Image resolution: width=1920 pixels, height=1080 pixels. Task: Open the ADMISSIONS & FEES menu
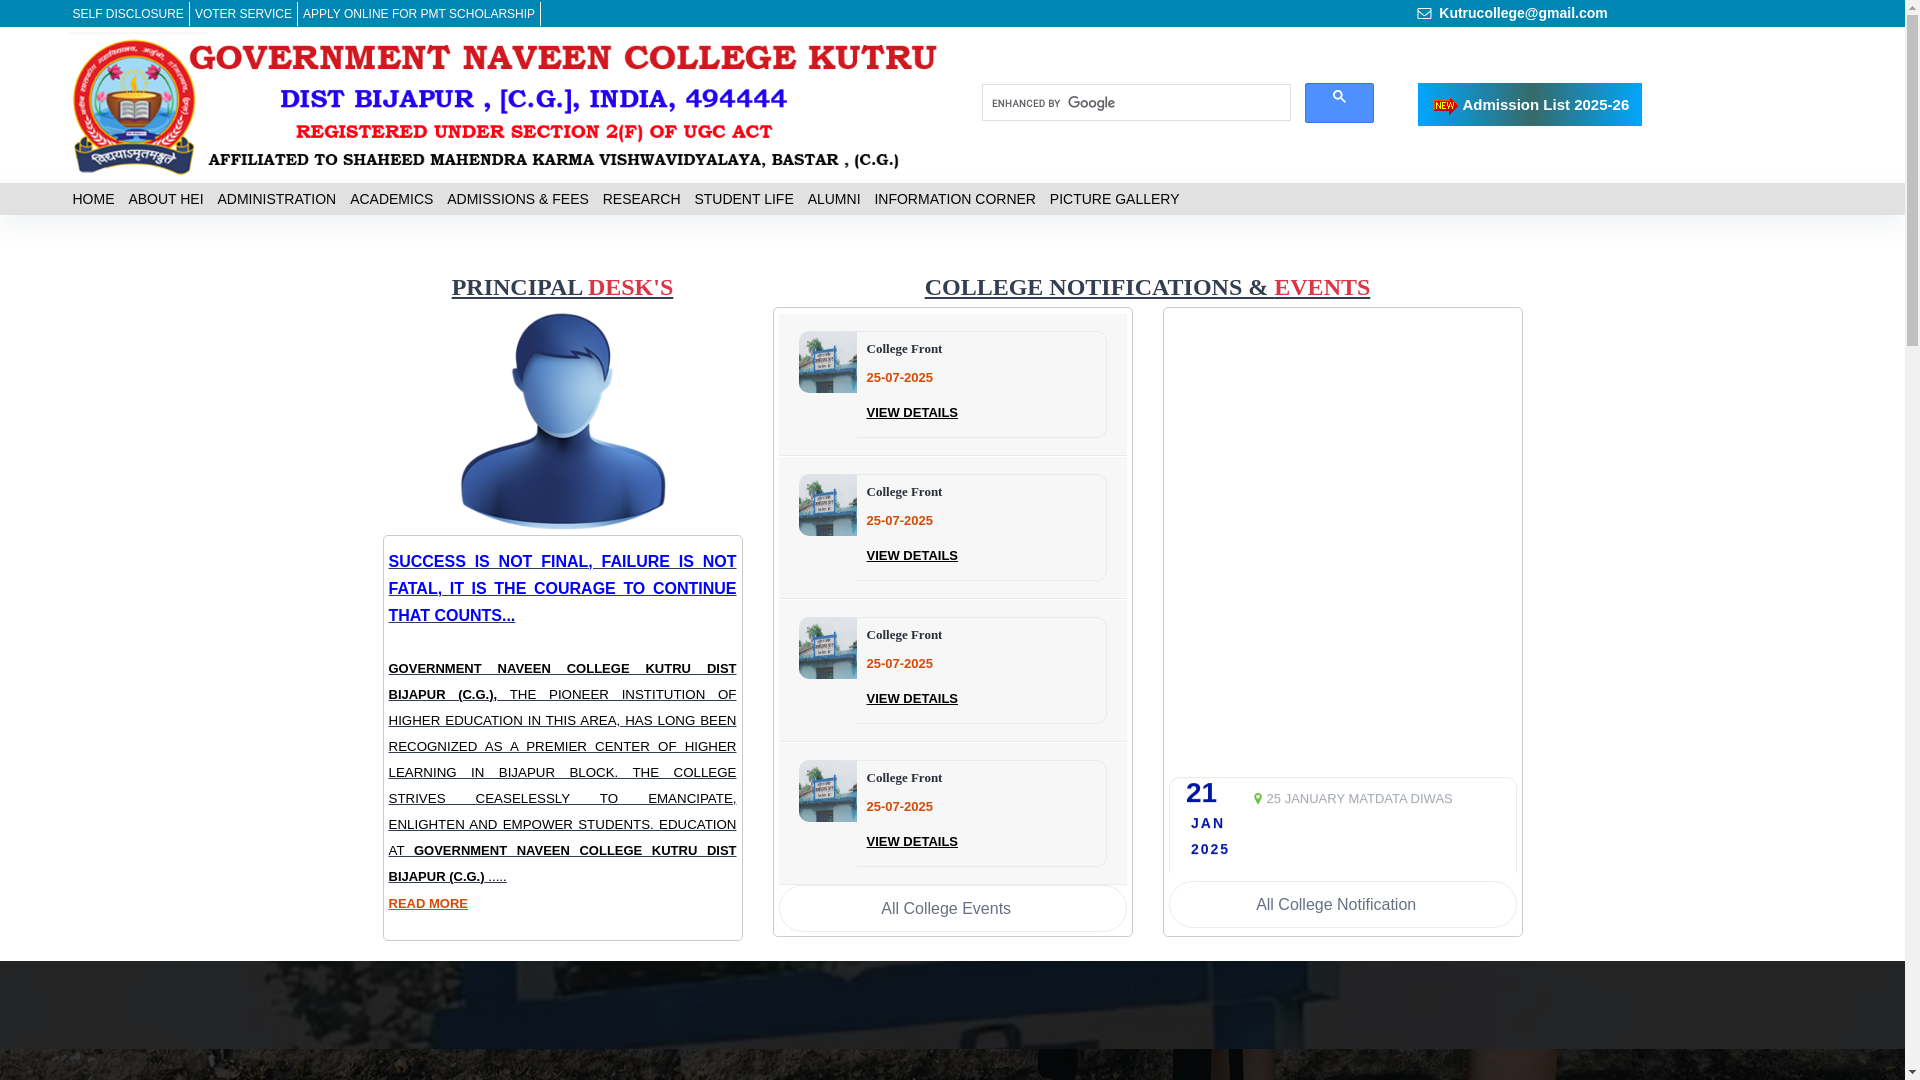(x=517, y=199)
